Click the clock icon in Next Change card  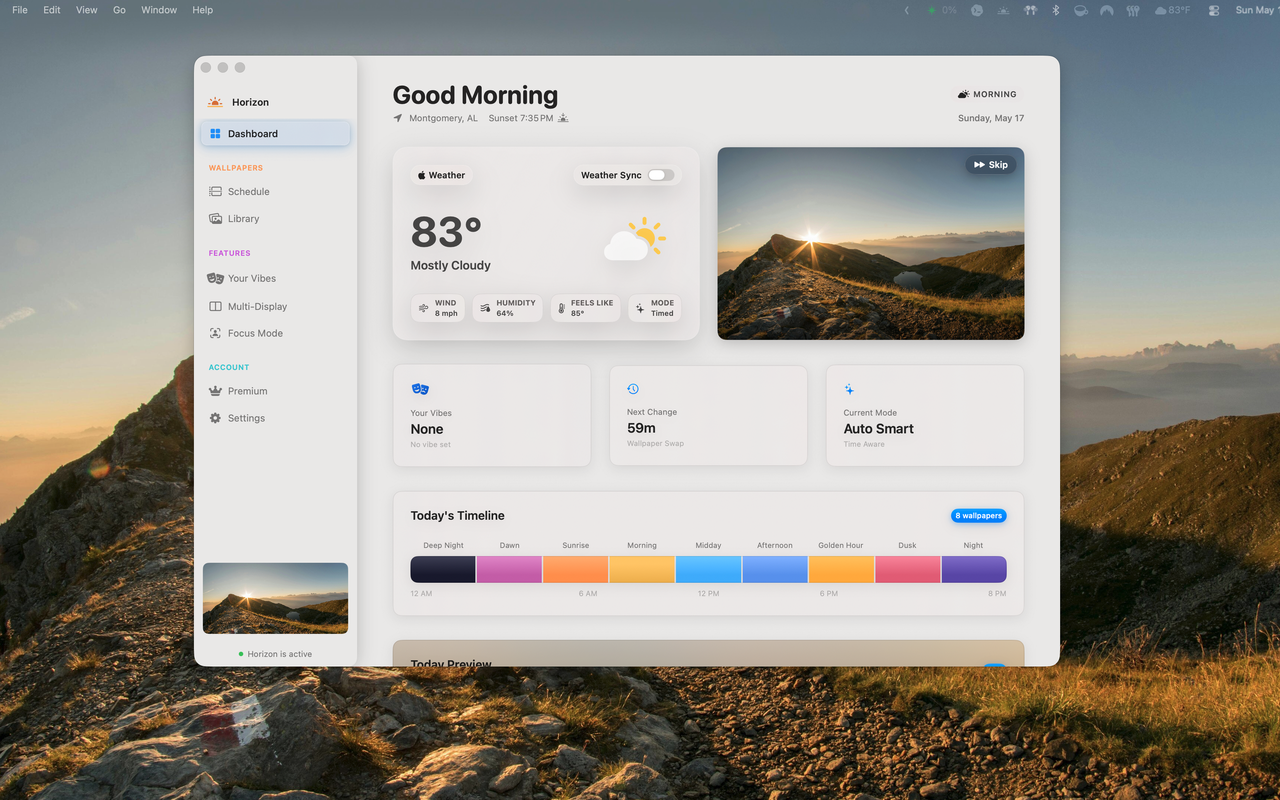[x=633, y=389]
